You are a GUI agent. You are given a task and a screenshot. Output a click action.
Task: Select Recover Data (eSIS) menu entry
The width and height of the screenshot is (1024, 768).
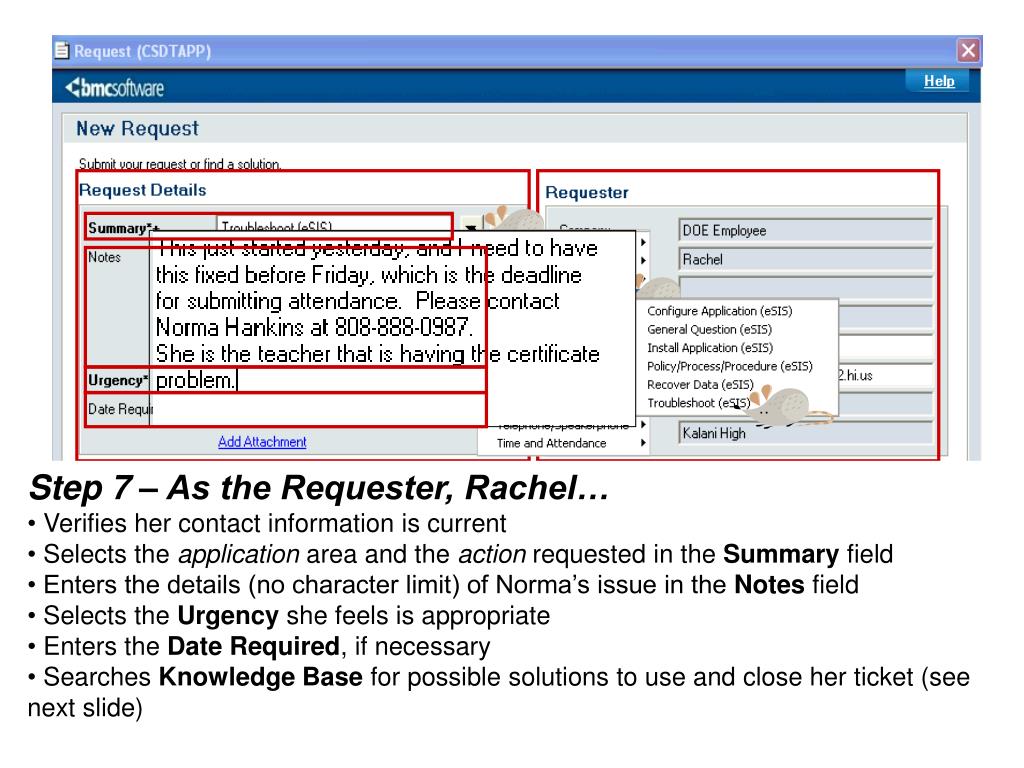coord(700,384)
